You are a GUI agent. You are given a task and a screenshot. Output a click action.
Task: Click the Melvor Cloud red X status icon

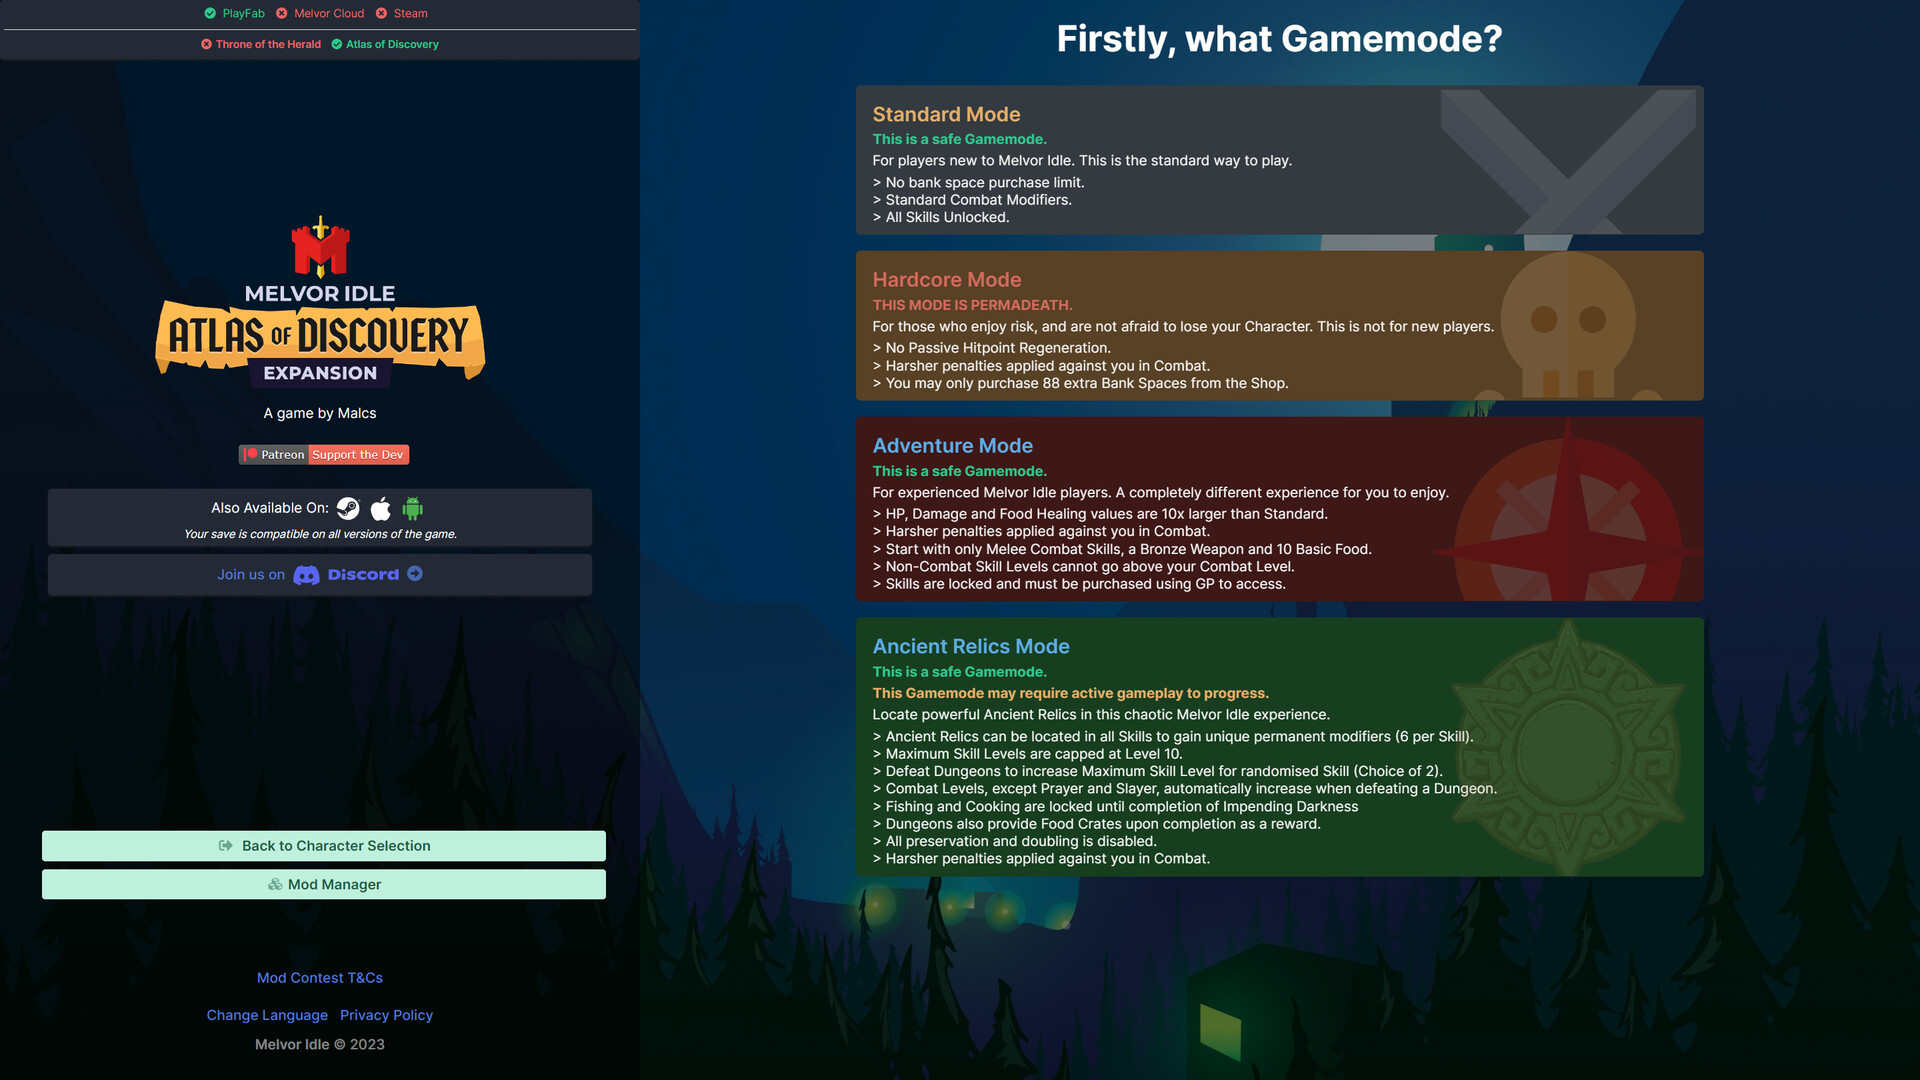click(281, 13)
